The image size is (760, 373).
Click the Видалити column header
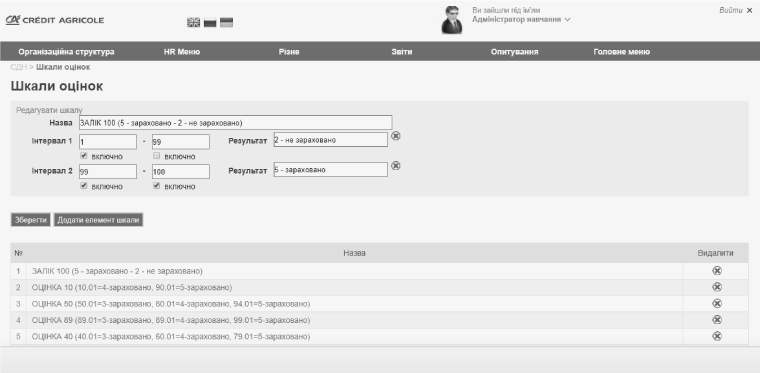(x=715, y=253)
